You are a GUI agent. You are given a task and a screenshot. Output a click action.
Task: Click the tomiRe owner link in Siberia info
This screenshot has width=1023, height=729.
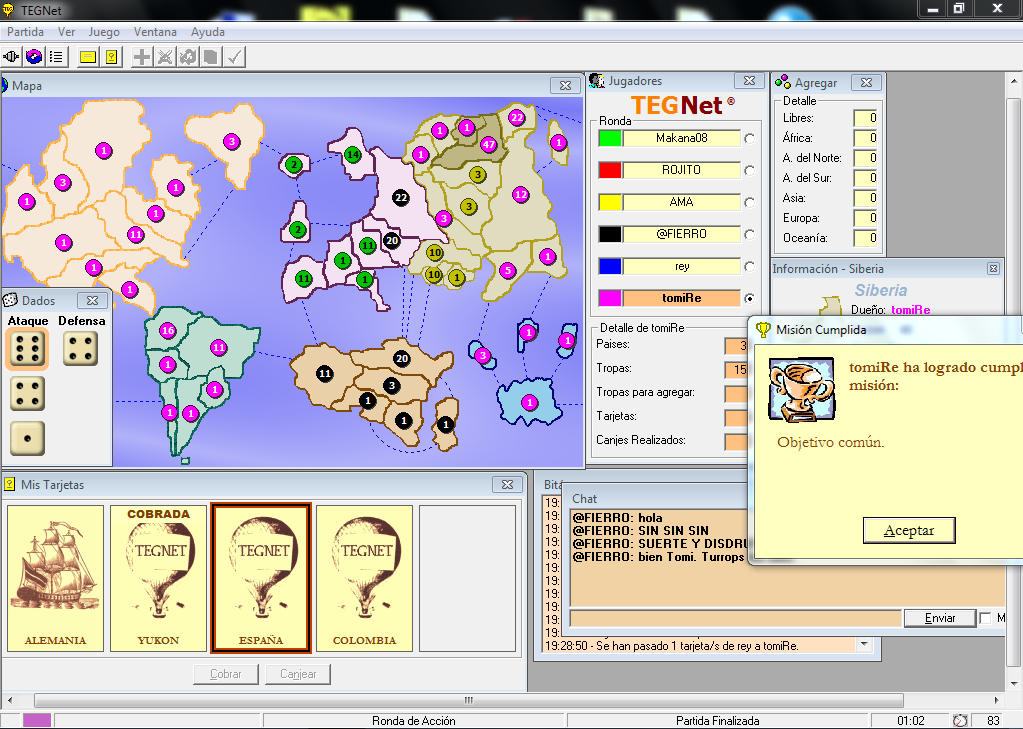point(911,310)
